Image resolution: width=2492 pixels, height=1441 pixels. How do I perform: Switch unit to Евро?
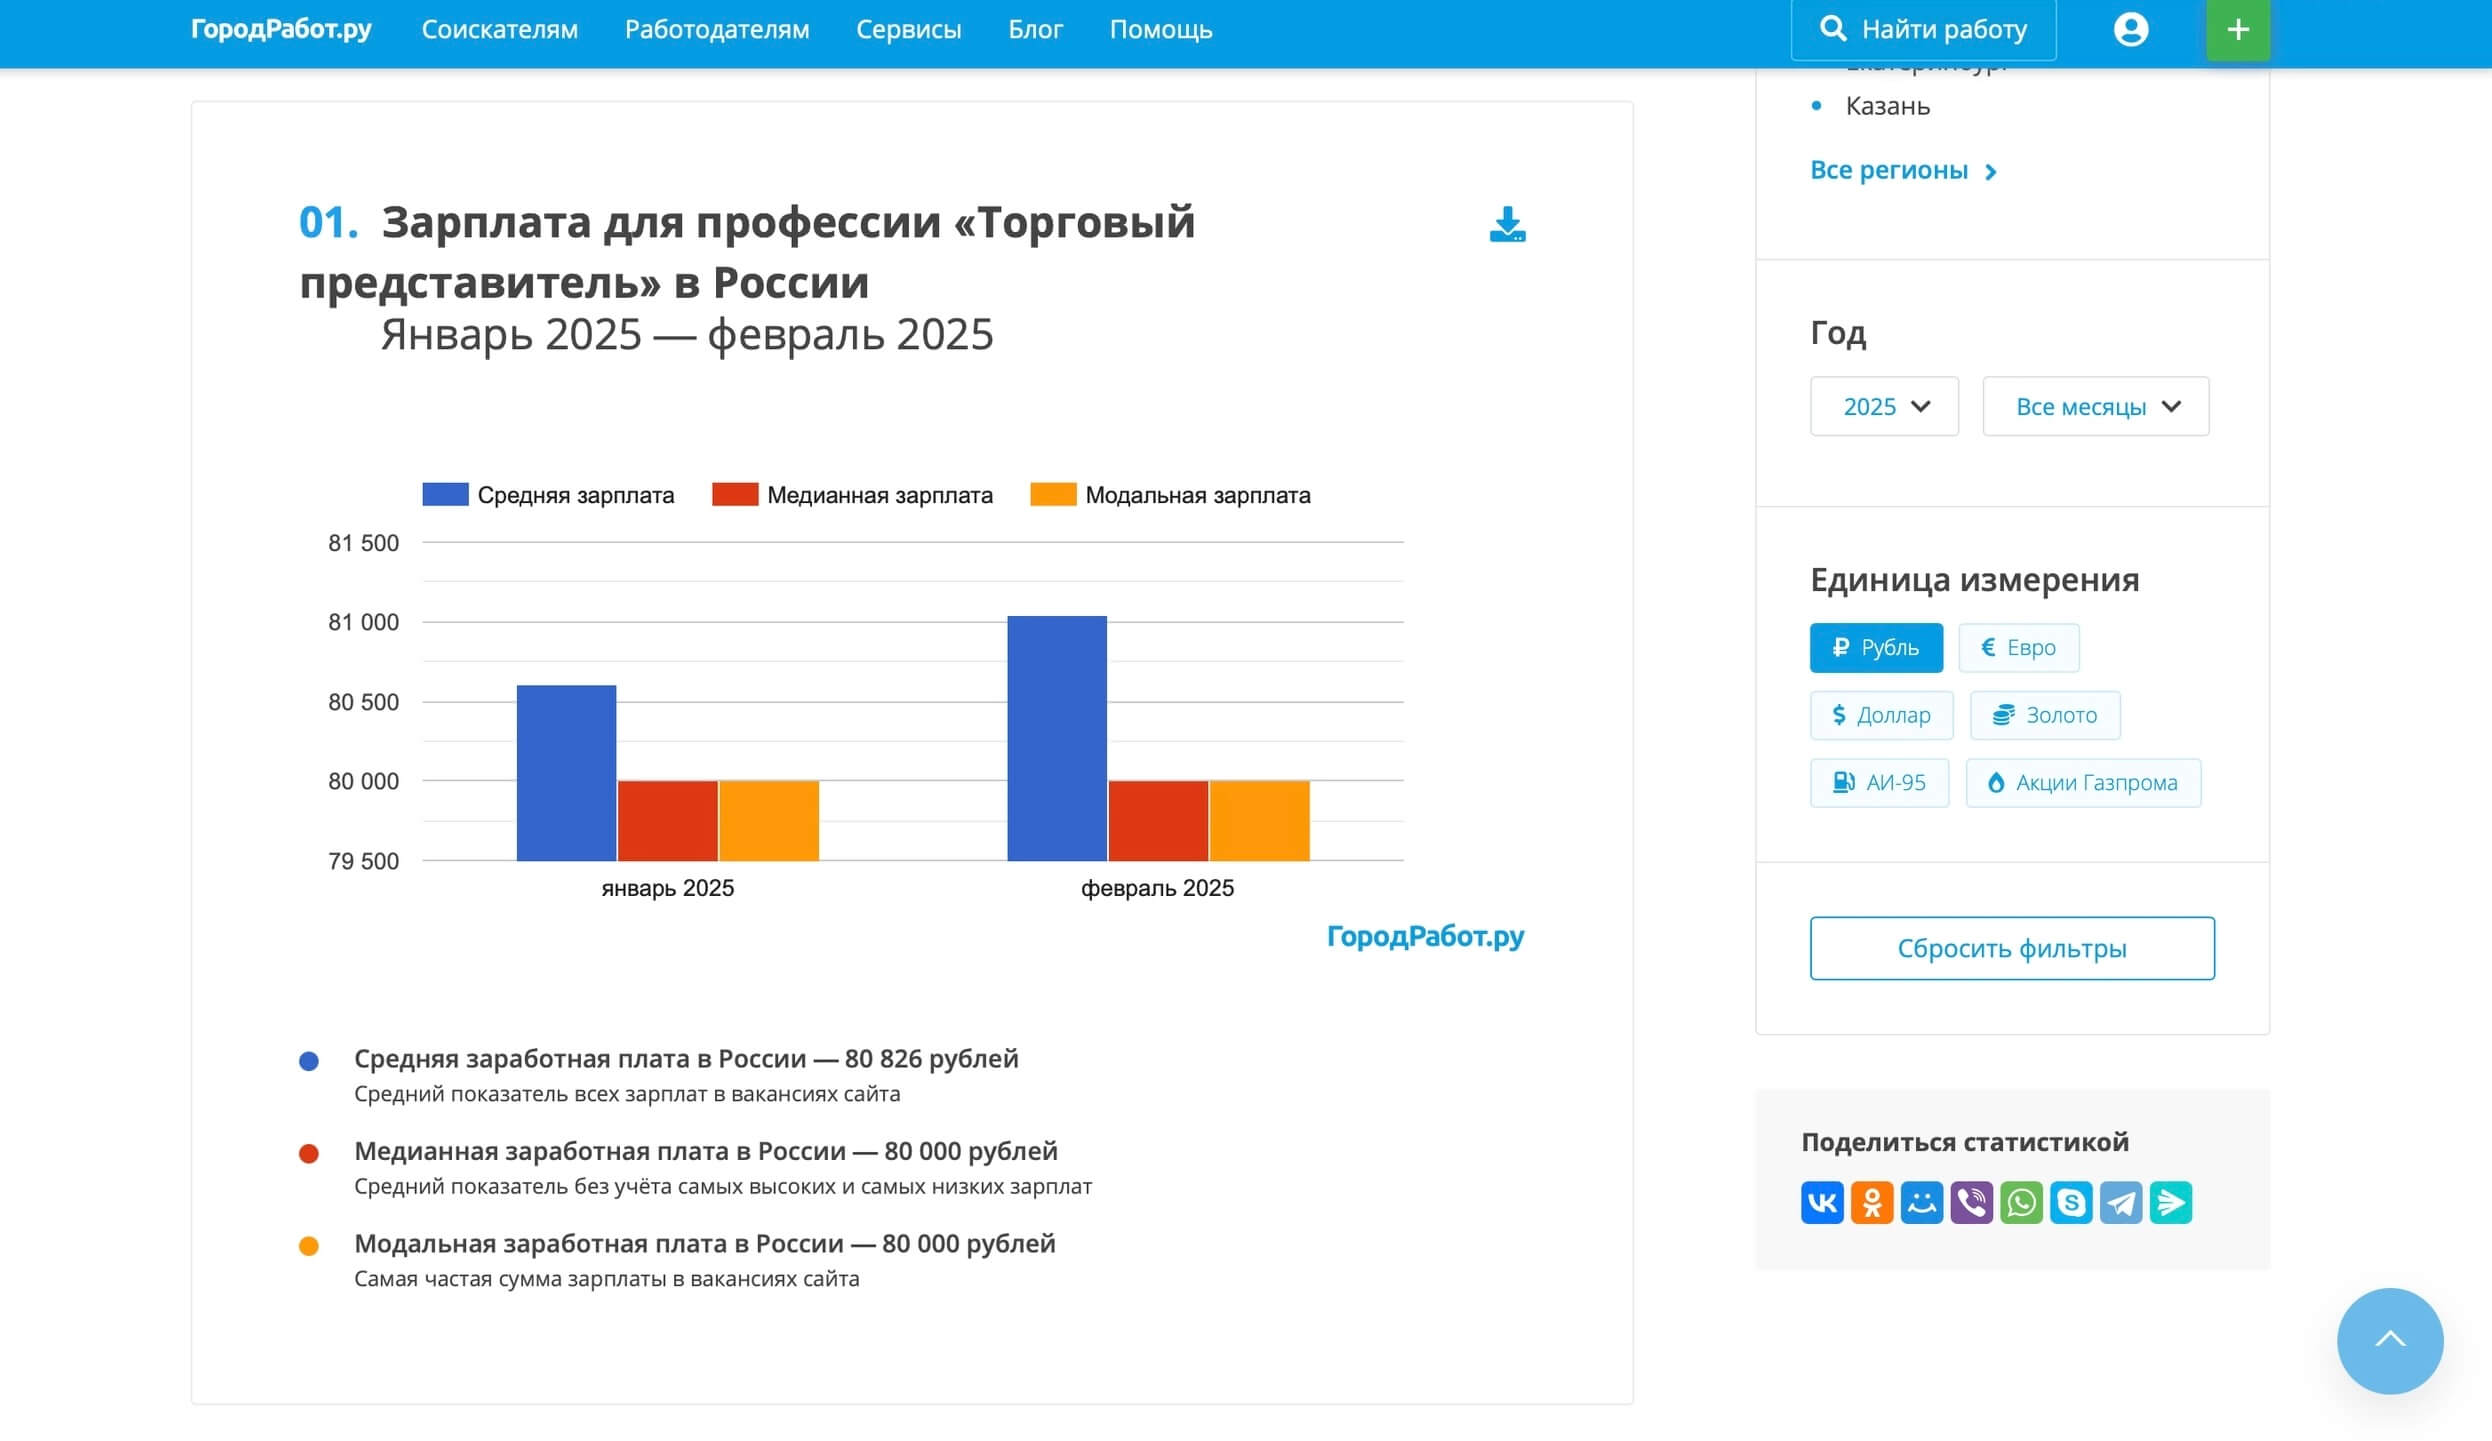[x=2019, y=648]
